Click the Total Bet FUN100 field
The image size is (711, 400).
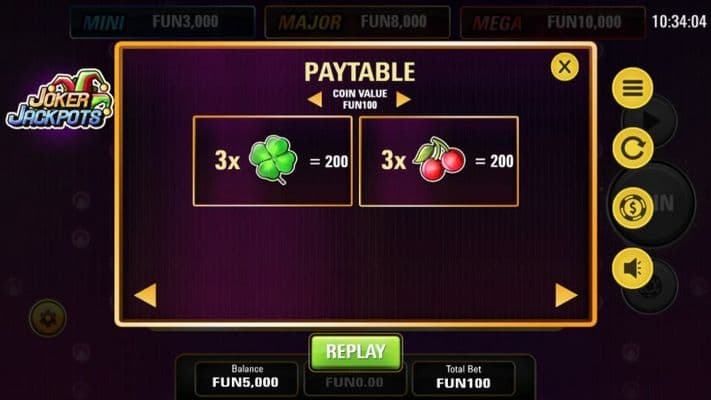[x=463, y=378]
